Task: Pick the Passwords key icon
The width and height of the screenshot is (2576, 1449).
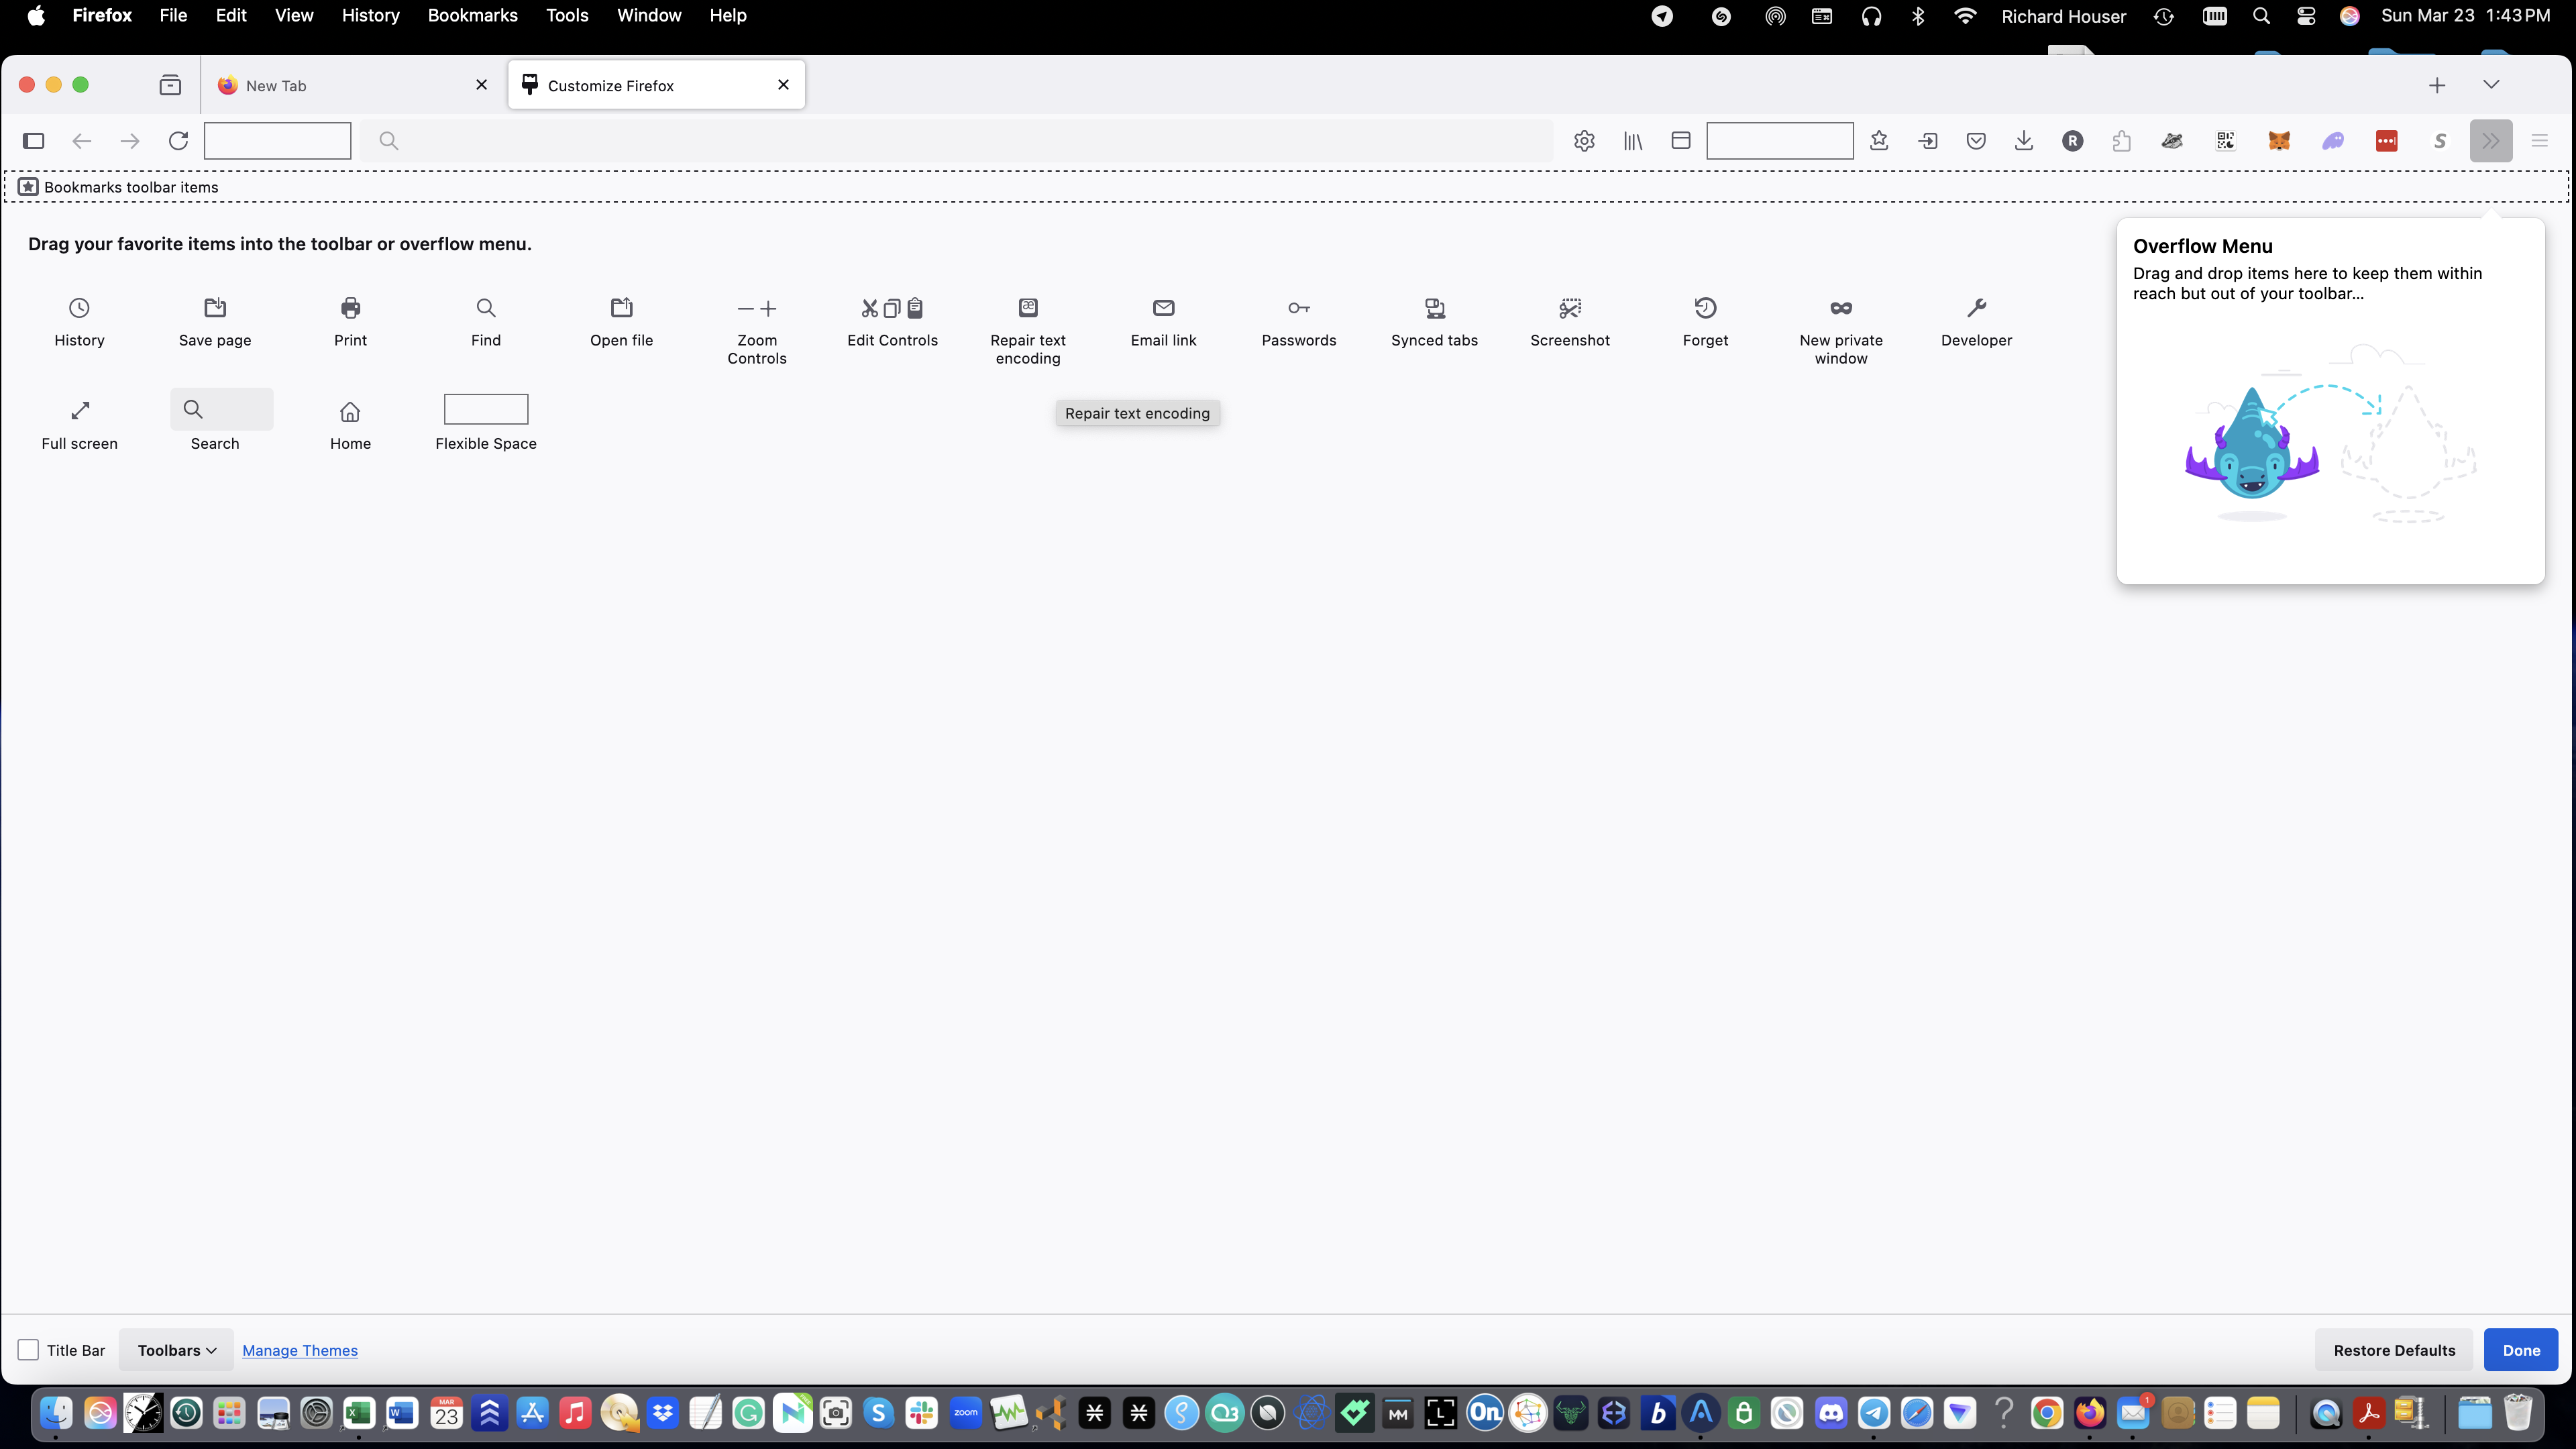Action: 1299,308
